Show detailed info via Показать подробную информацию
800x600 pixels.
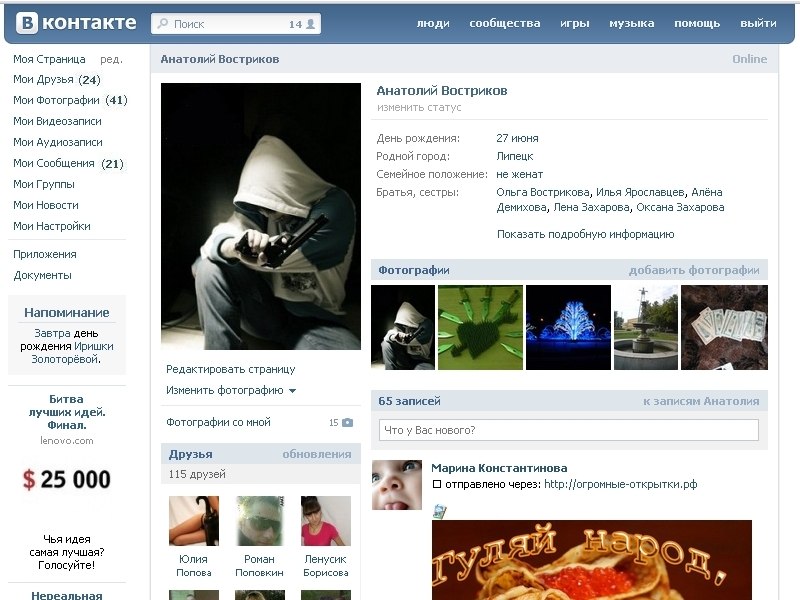pyautogui.click(x=585, y=234)
